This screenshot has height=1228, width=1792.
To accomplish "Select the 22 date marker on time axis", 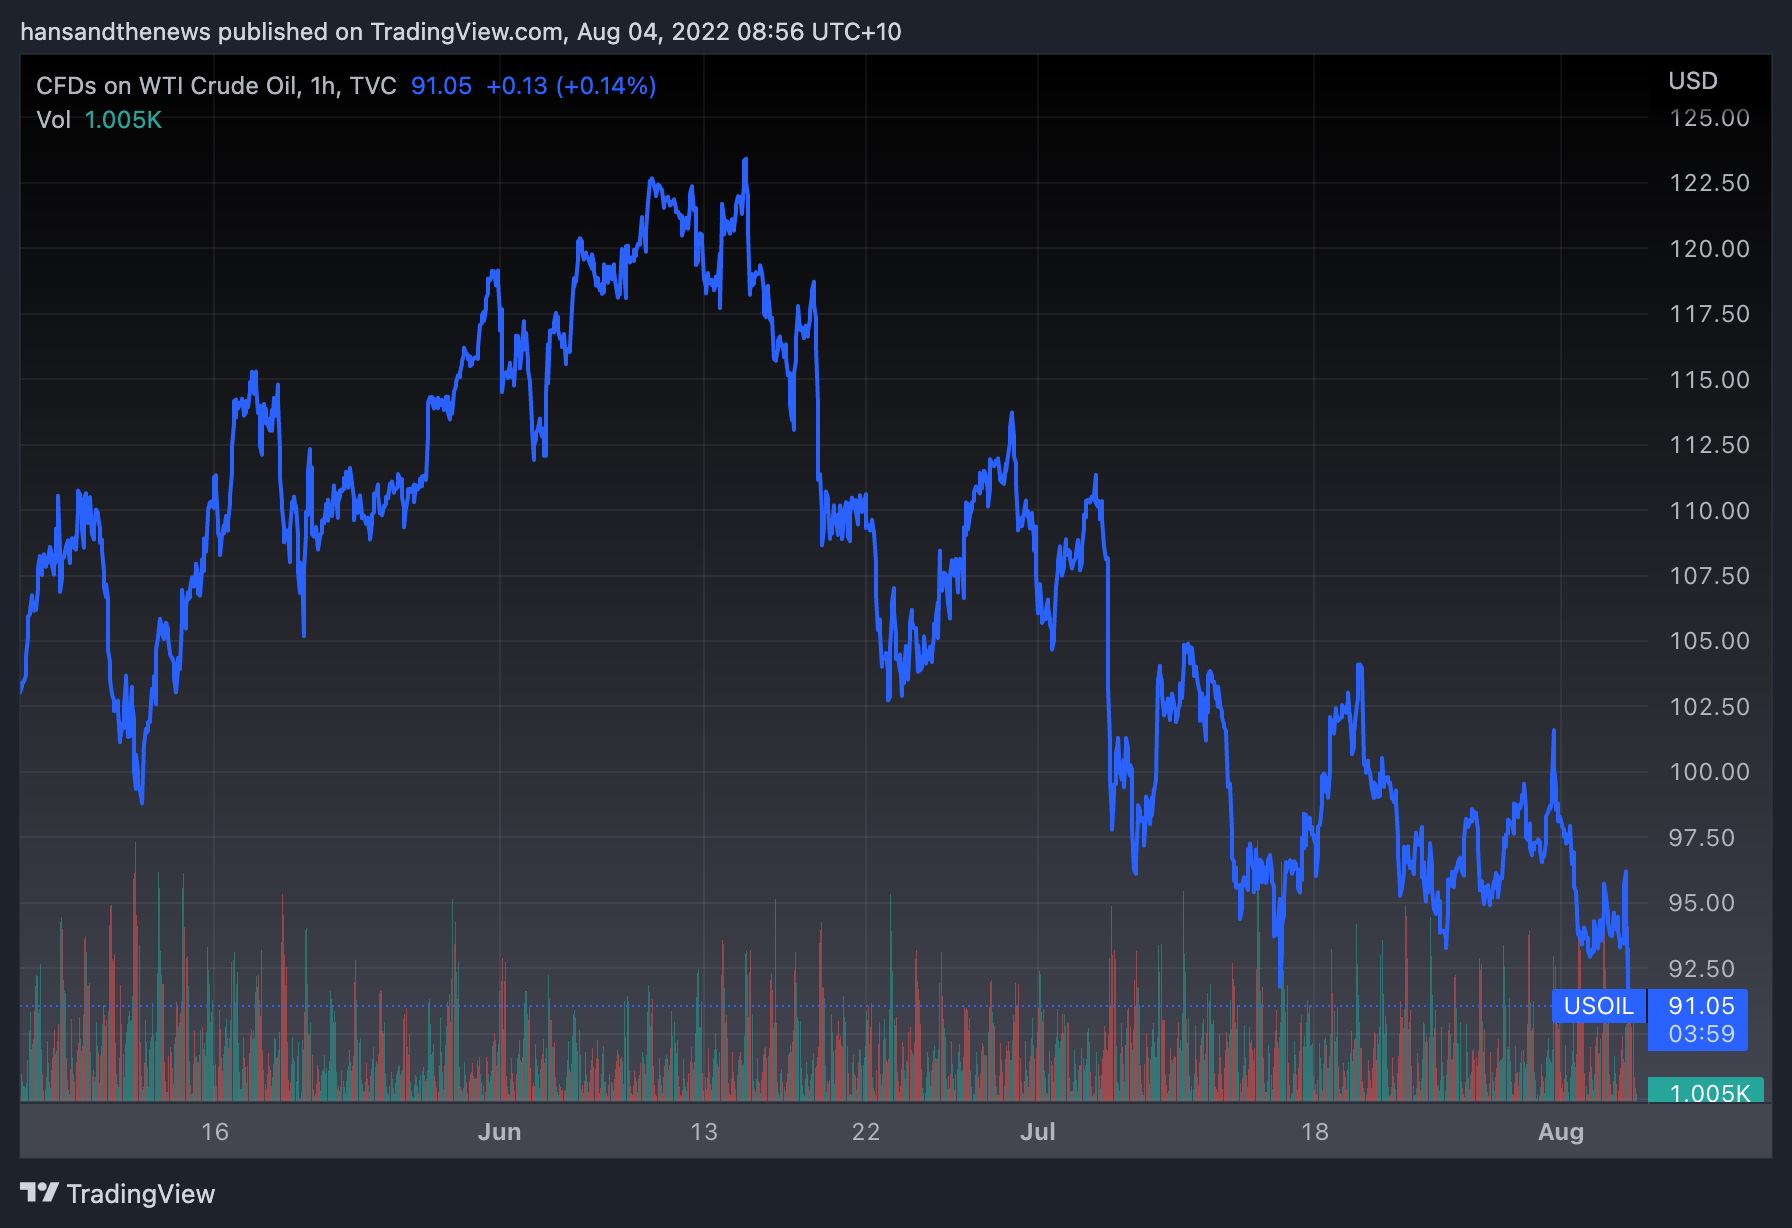I will 866,1132.
